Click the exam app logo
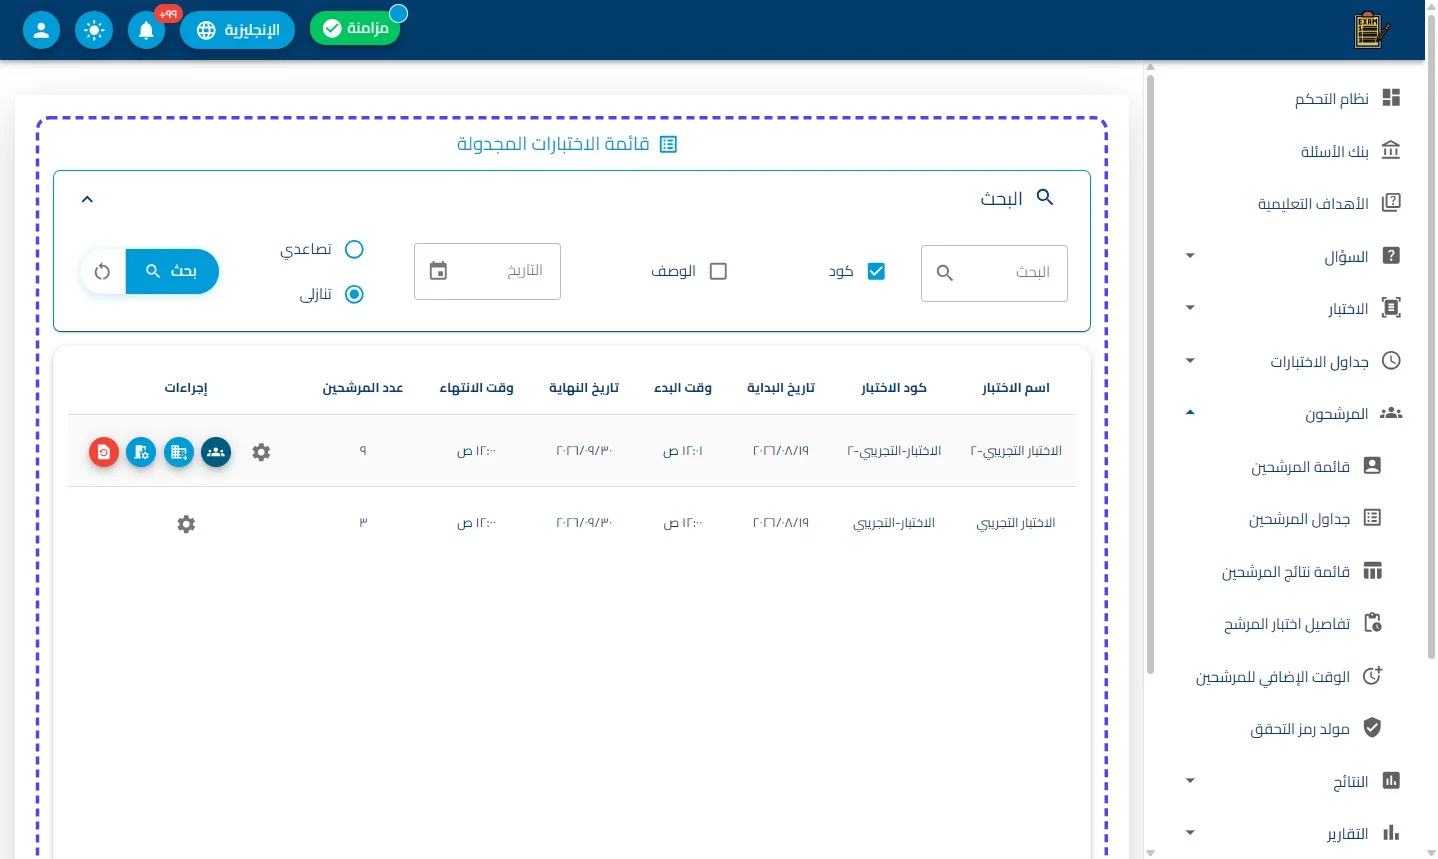Image resolution: width=1438 pixels, height=859 pixels. point(1371,30)
